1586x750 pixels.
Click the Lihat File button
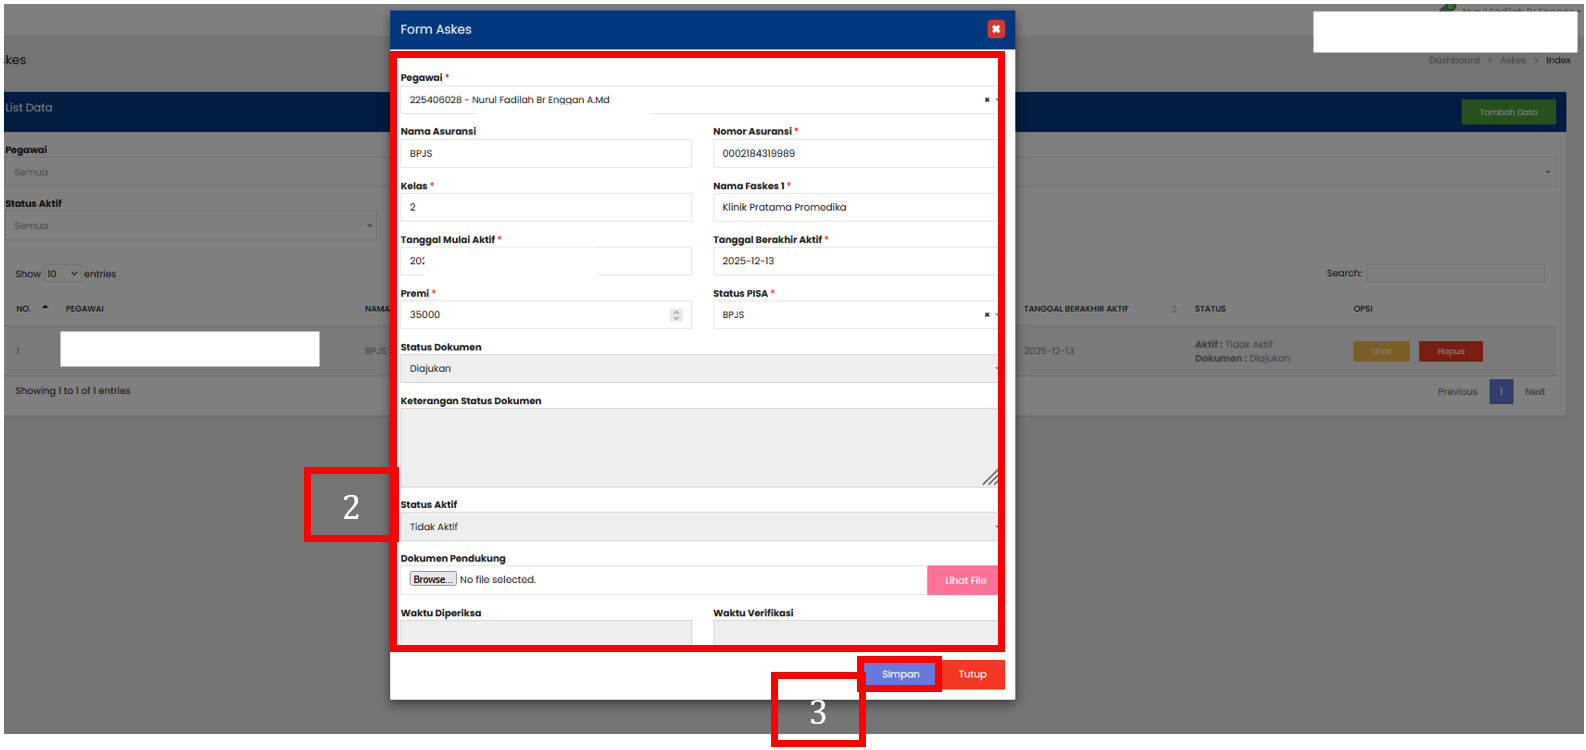(964, 580)
